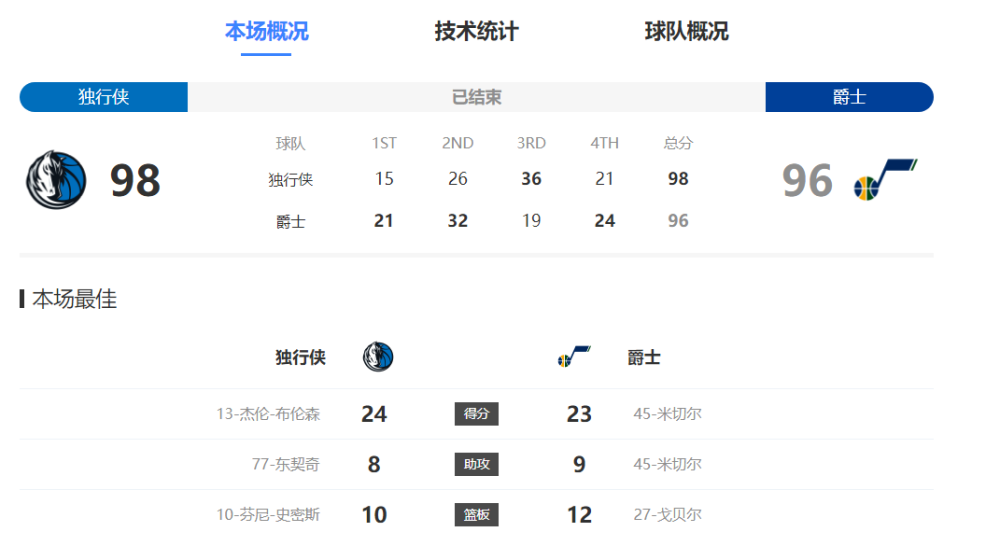Click Brunson's points value 24

(x=374, y=414)
